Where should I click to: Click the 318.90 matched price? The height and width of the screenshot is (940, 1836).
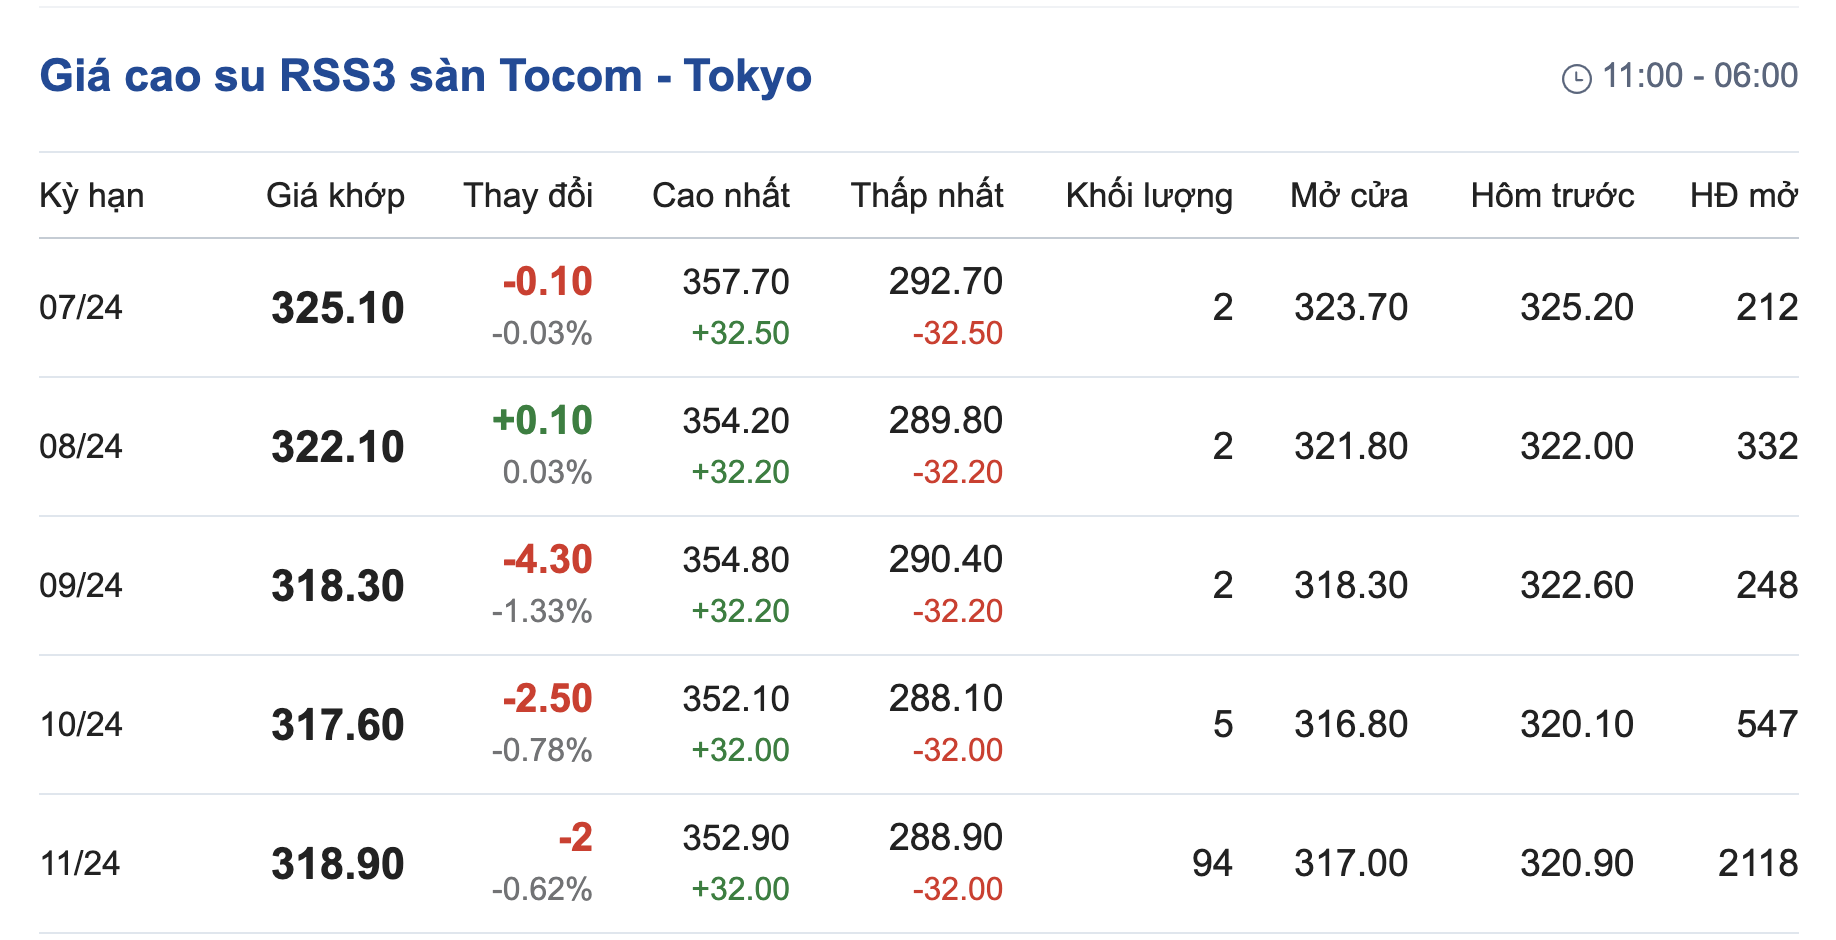coord(338,864)
